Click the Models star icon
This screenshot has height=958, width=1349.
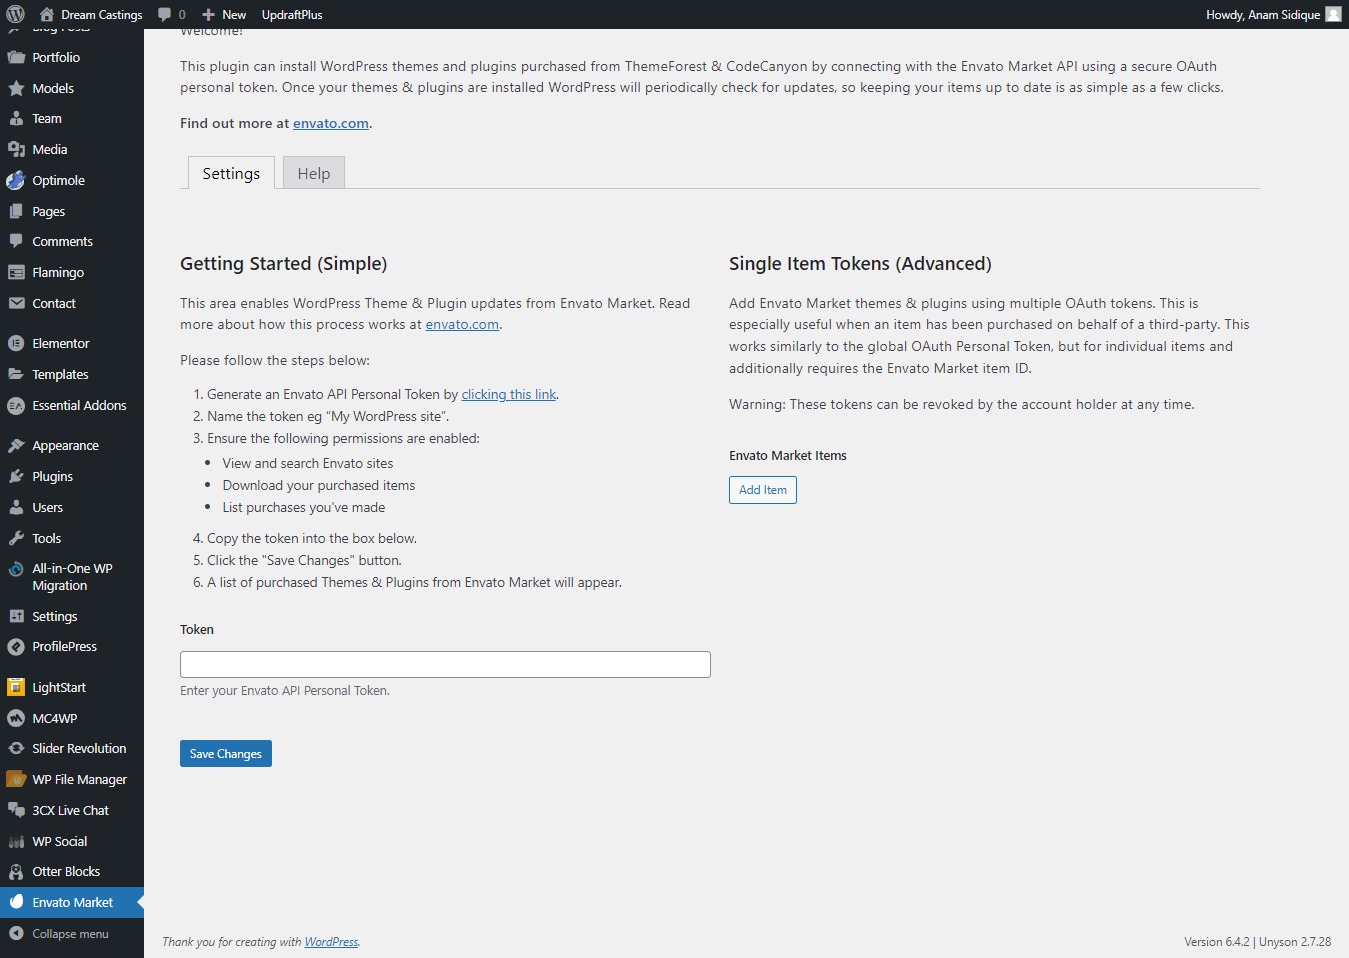pos(16,88)
